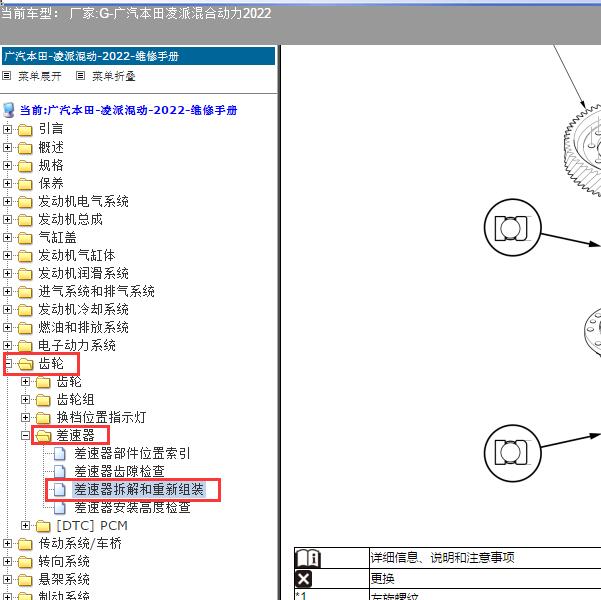Click the folder icon for 保养
The width and height of the screenshot is (601, 600).
click(x=25, y=184)
